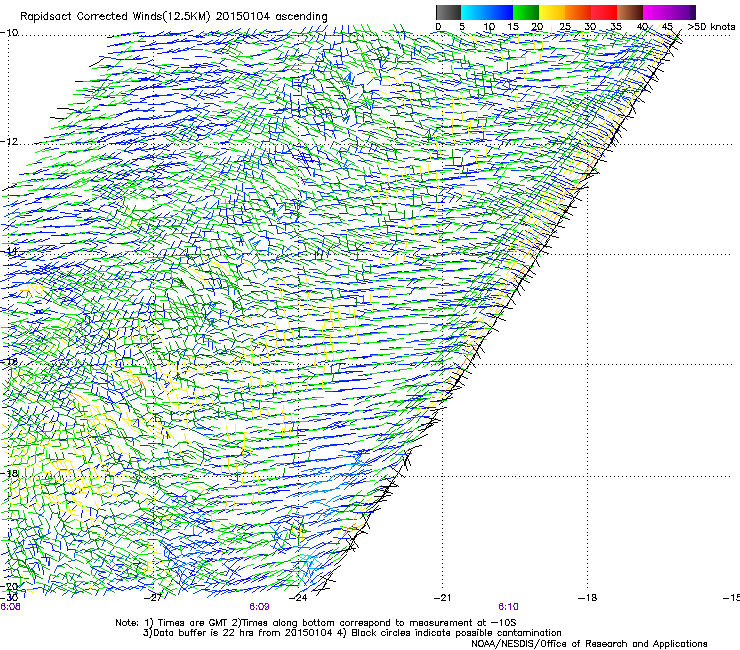Click the legend label '35'
The width and height of the screenshot is (740, 650).
[x=616, y=26]
